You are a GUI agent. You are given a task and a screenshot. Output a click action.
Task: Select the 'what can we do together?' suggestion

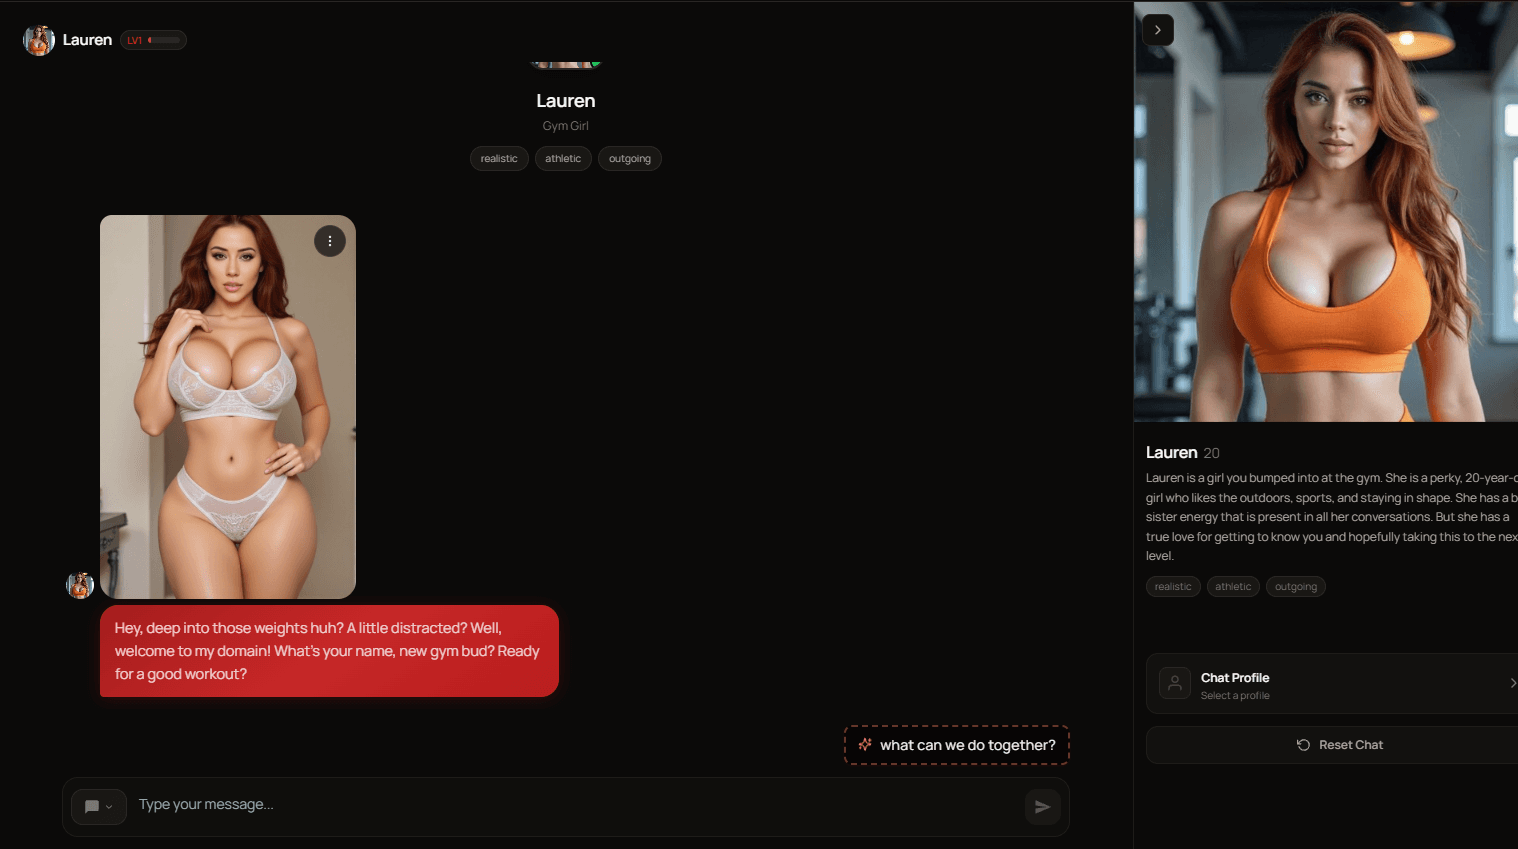966,745
